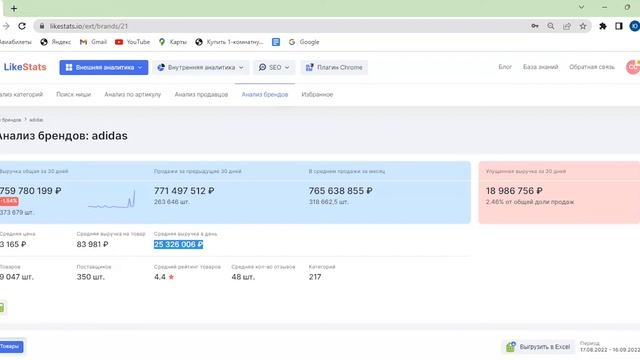Select average reviews value 48 шт.
This screenshot has width=640, height=360.
[x=243, y=277]
